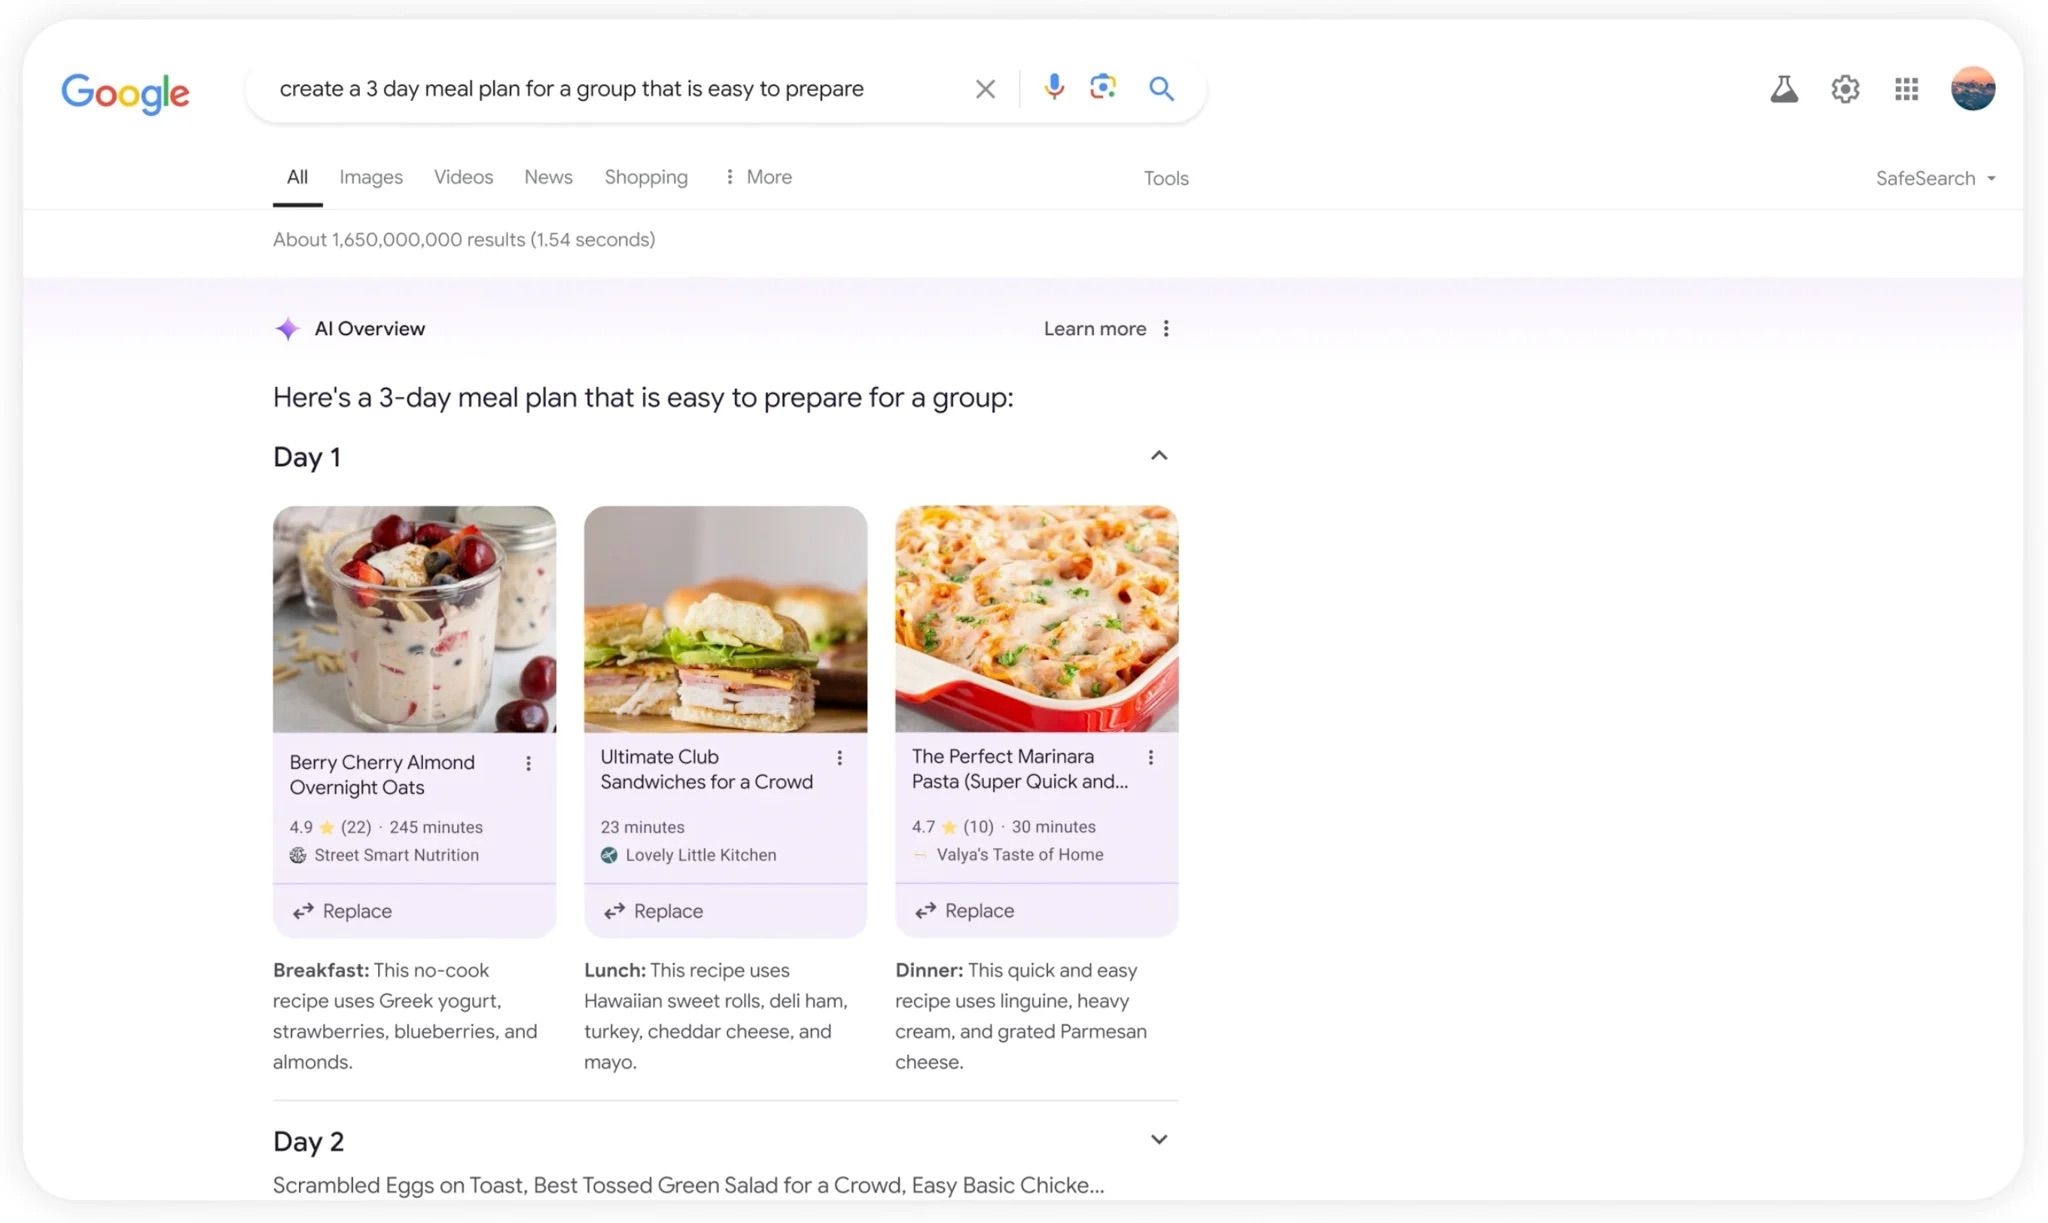Click the three-dot menu on Perfect Marinara Pasta card
Screen dimensions: 2048x1223
coord(1151,760)
